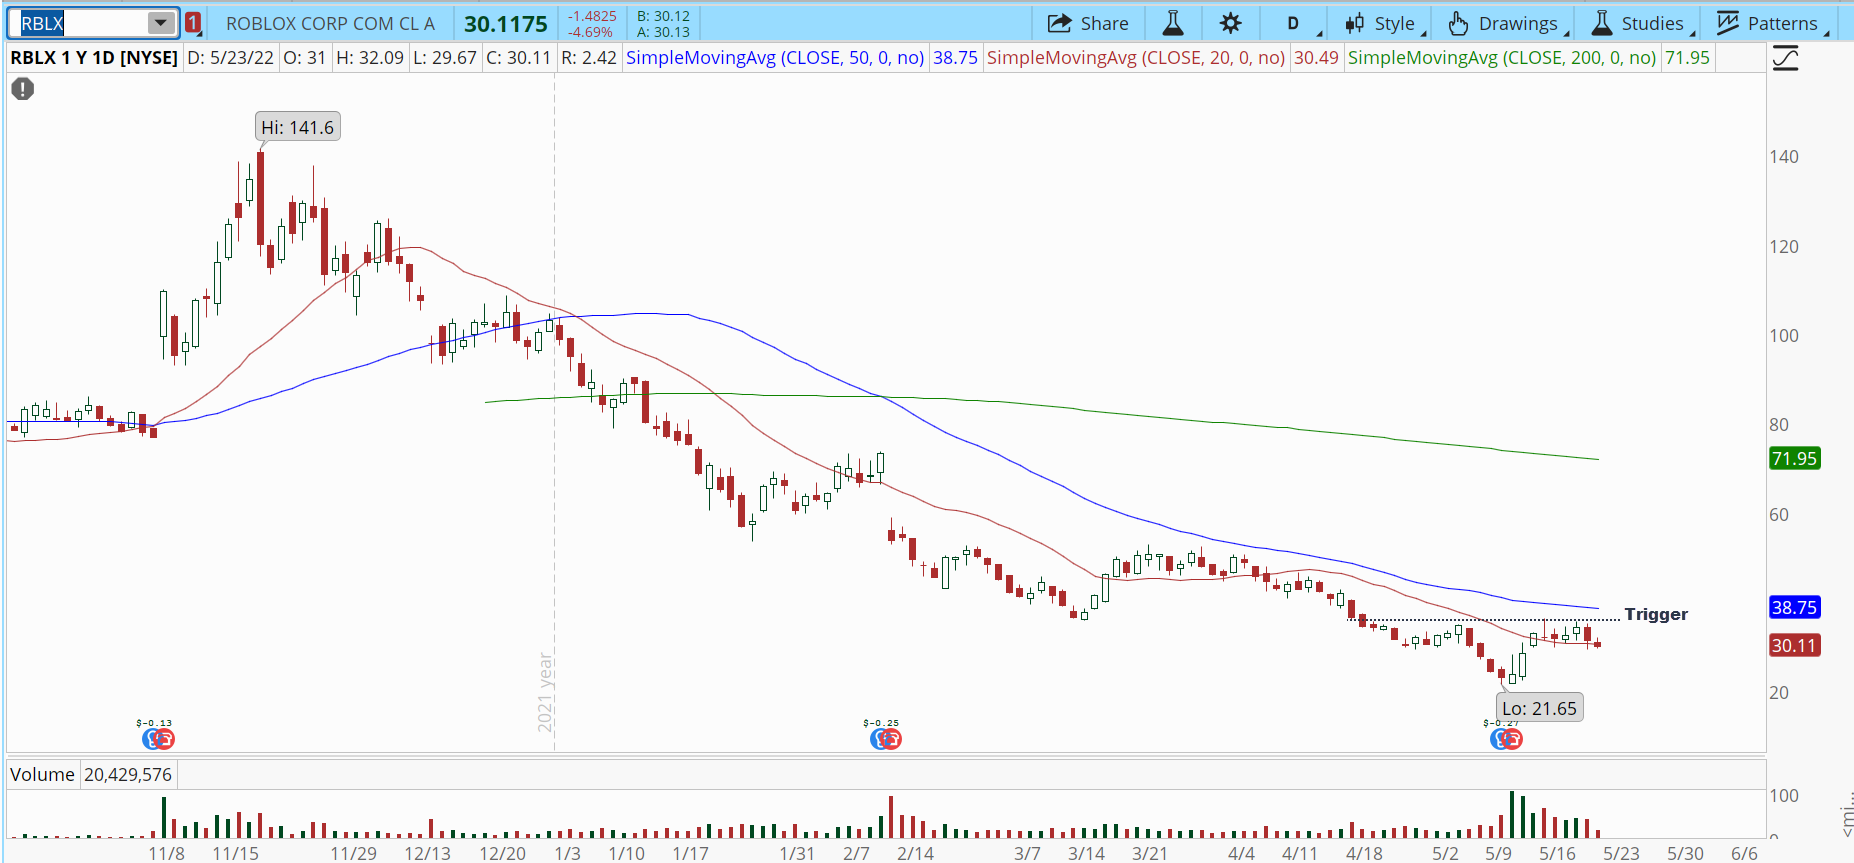Click the volume value 20,429,576
Screen dimensions: 1854x863
[x=128, y=775]
